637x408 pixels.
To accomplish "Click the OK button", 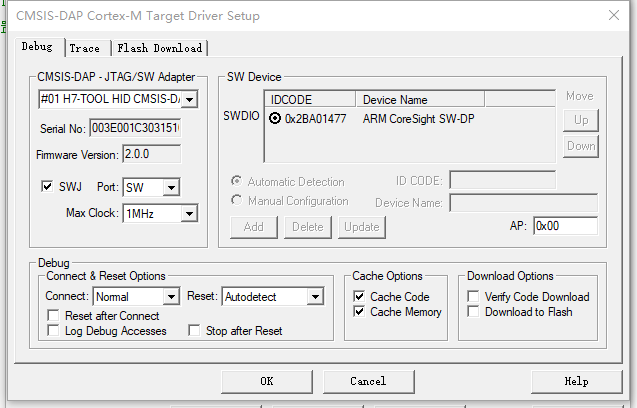I will (x=267, y=381).
